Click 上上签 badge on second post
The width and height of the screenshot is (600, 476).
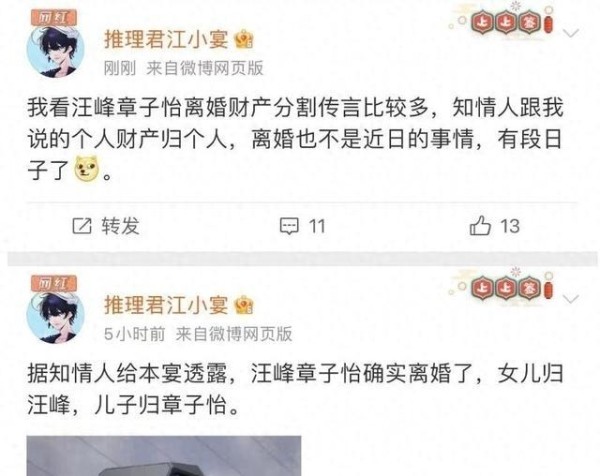tap(505, 288)
